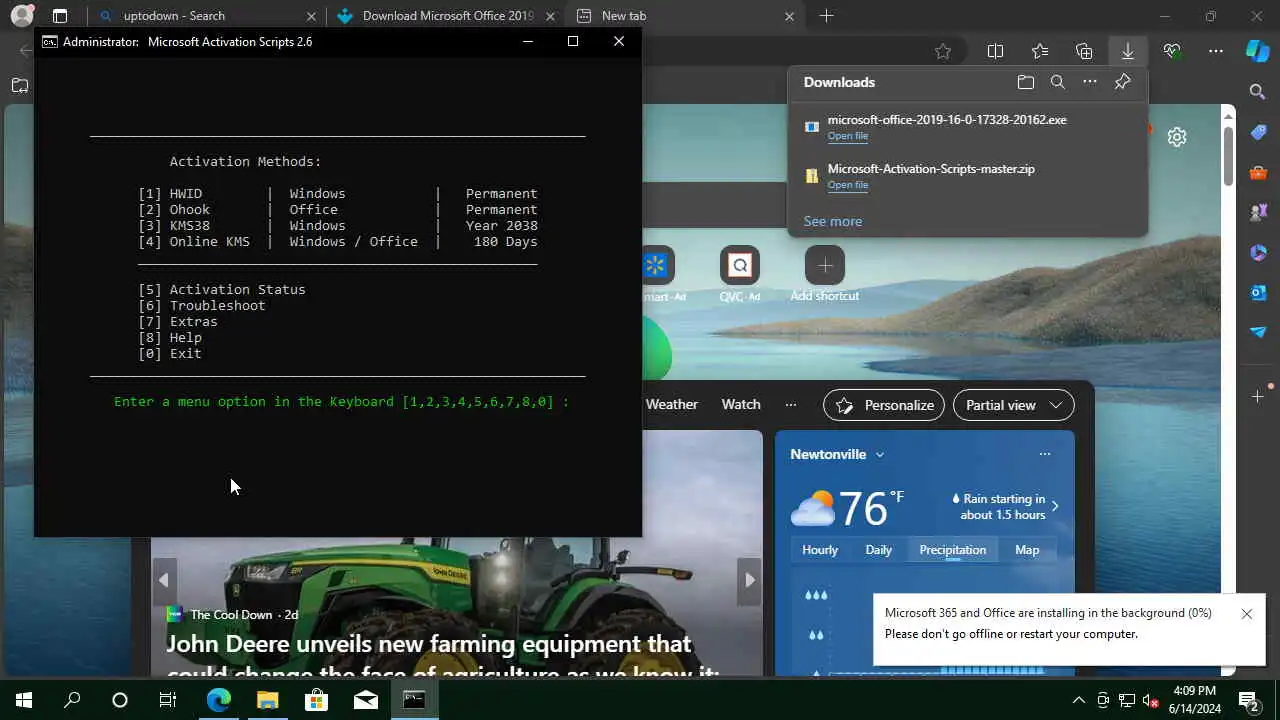This screenshot has height=720, width=1280.
Task: Open File Explorer from taskbar
Action: pos(267,700)
